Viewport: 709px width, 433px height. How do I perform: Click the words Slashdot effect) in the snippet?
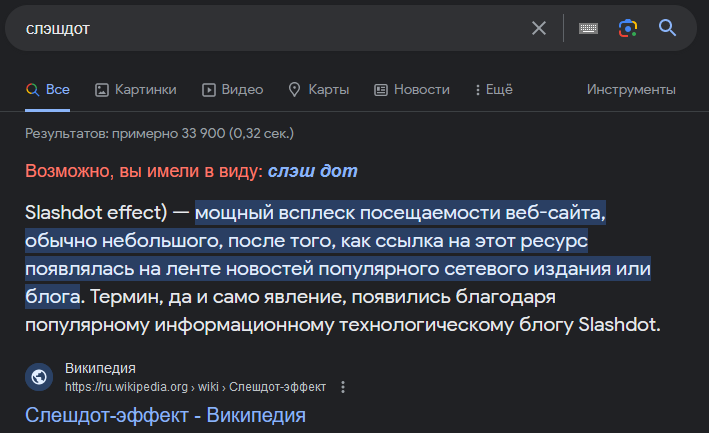click(x=96, y=212)
